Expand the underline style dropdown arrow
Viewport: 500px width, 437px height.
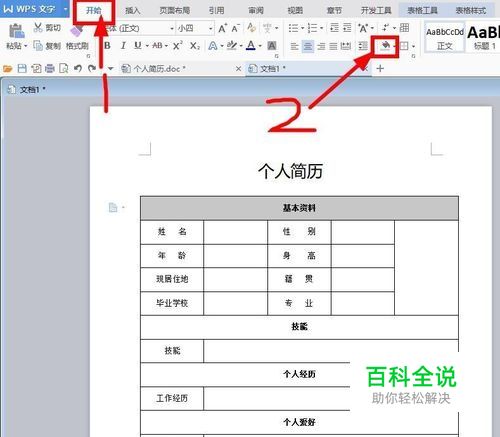point(147,46)
